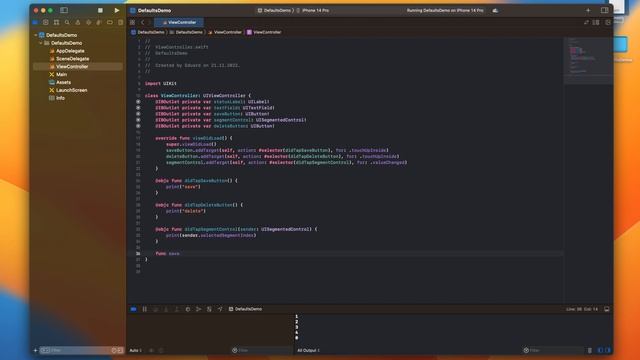Click the variables view Filter field
Image resolution: width=640 pixels, height=360 pixels.
[261, 351]
